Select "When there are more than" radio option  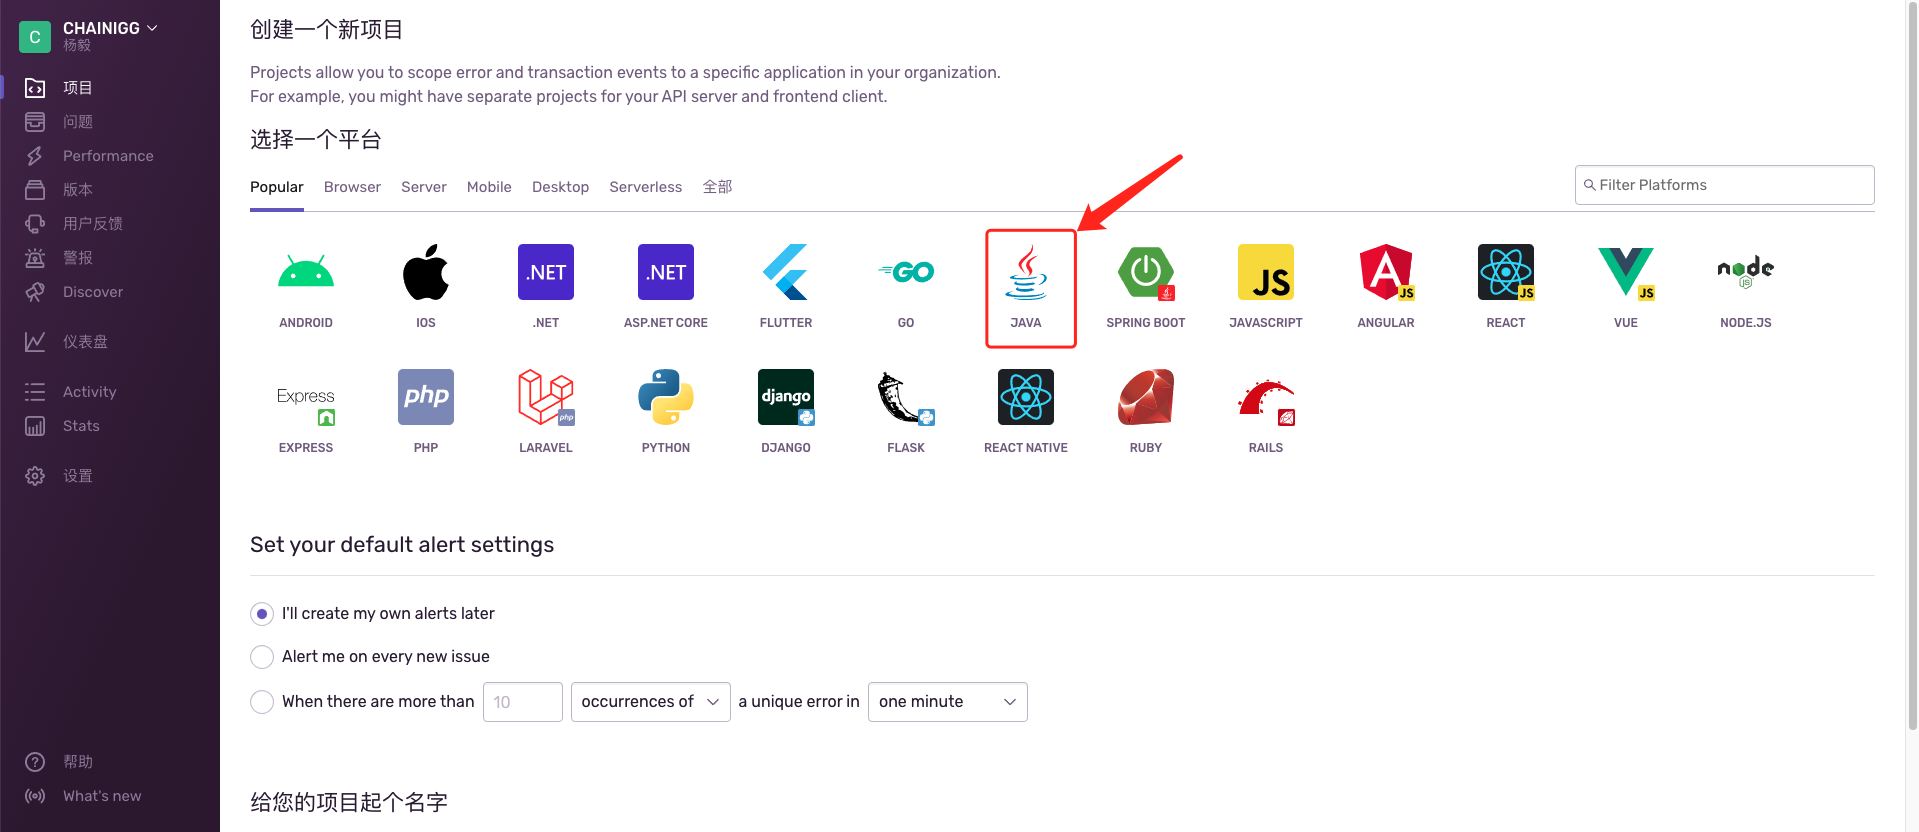click(262, 702)
